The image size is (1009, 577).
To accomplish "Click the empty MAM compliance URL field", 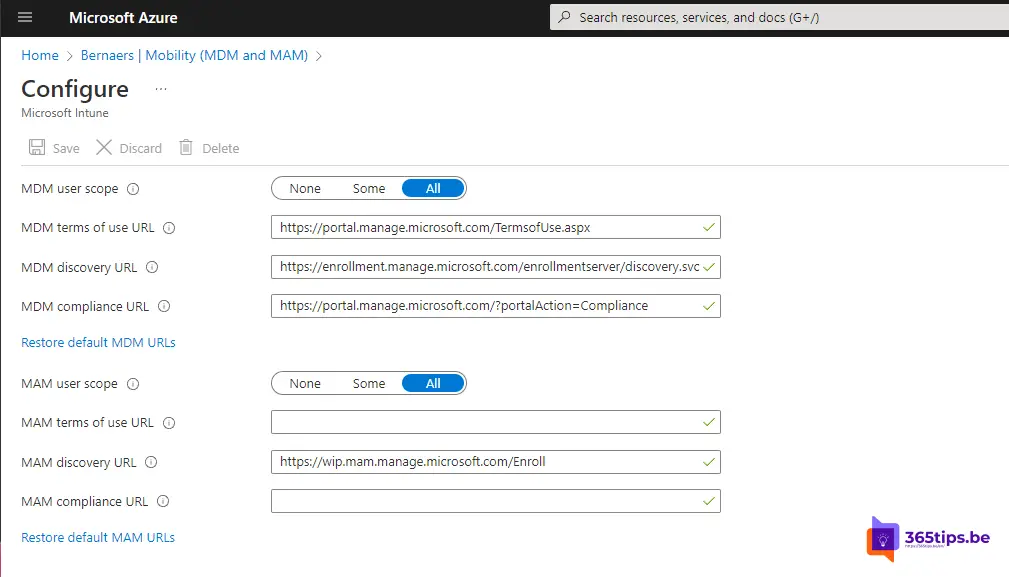I will (x=495, y=501).
